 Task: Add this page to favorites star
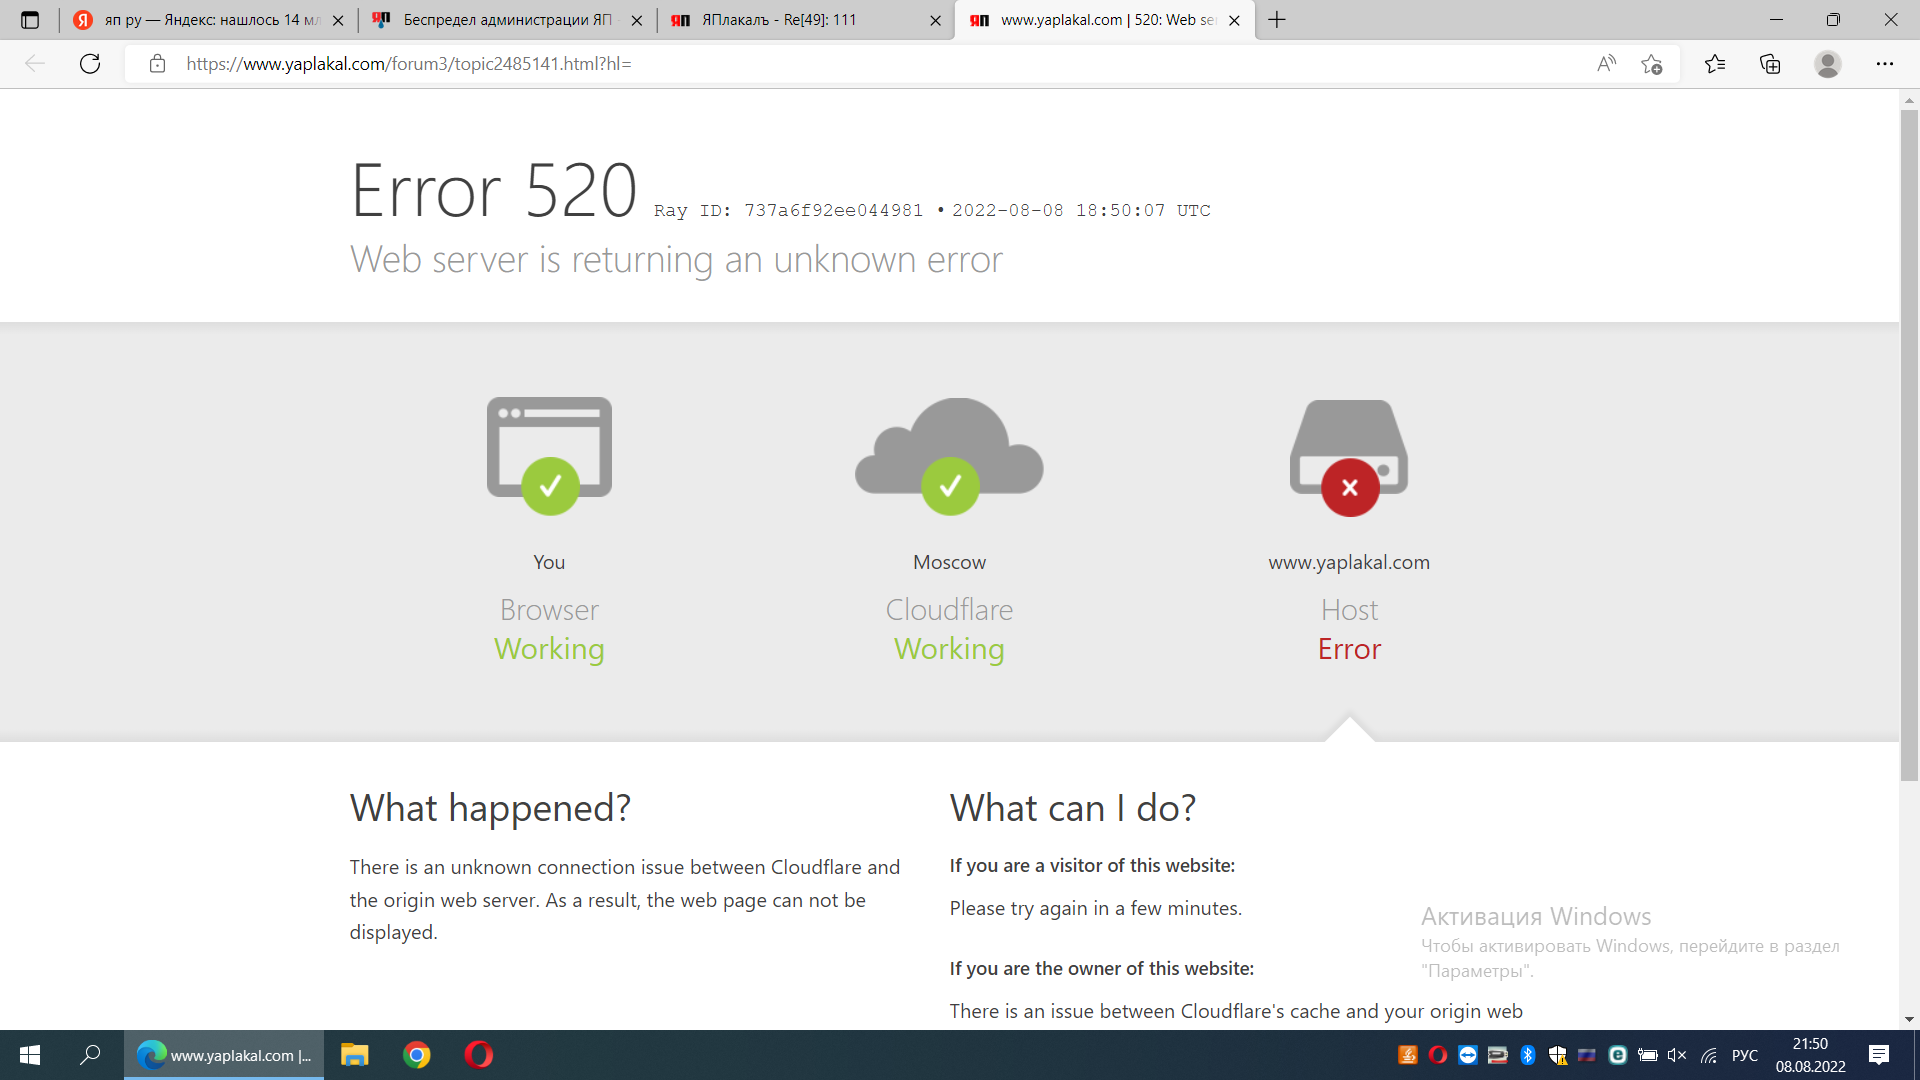click(1651, 64)
